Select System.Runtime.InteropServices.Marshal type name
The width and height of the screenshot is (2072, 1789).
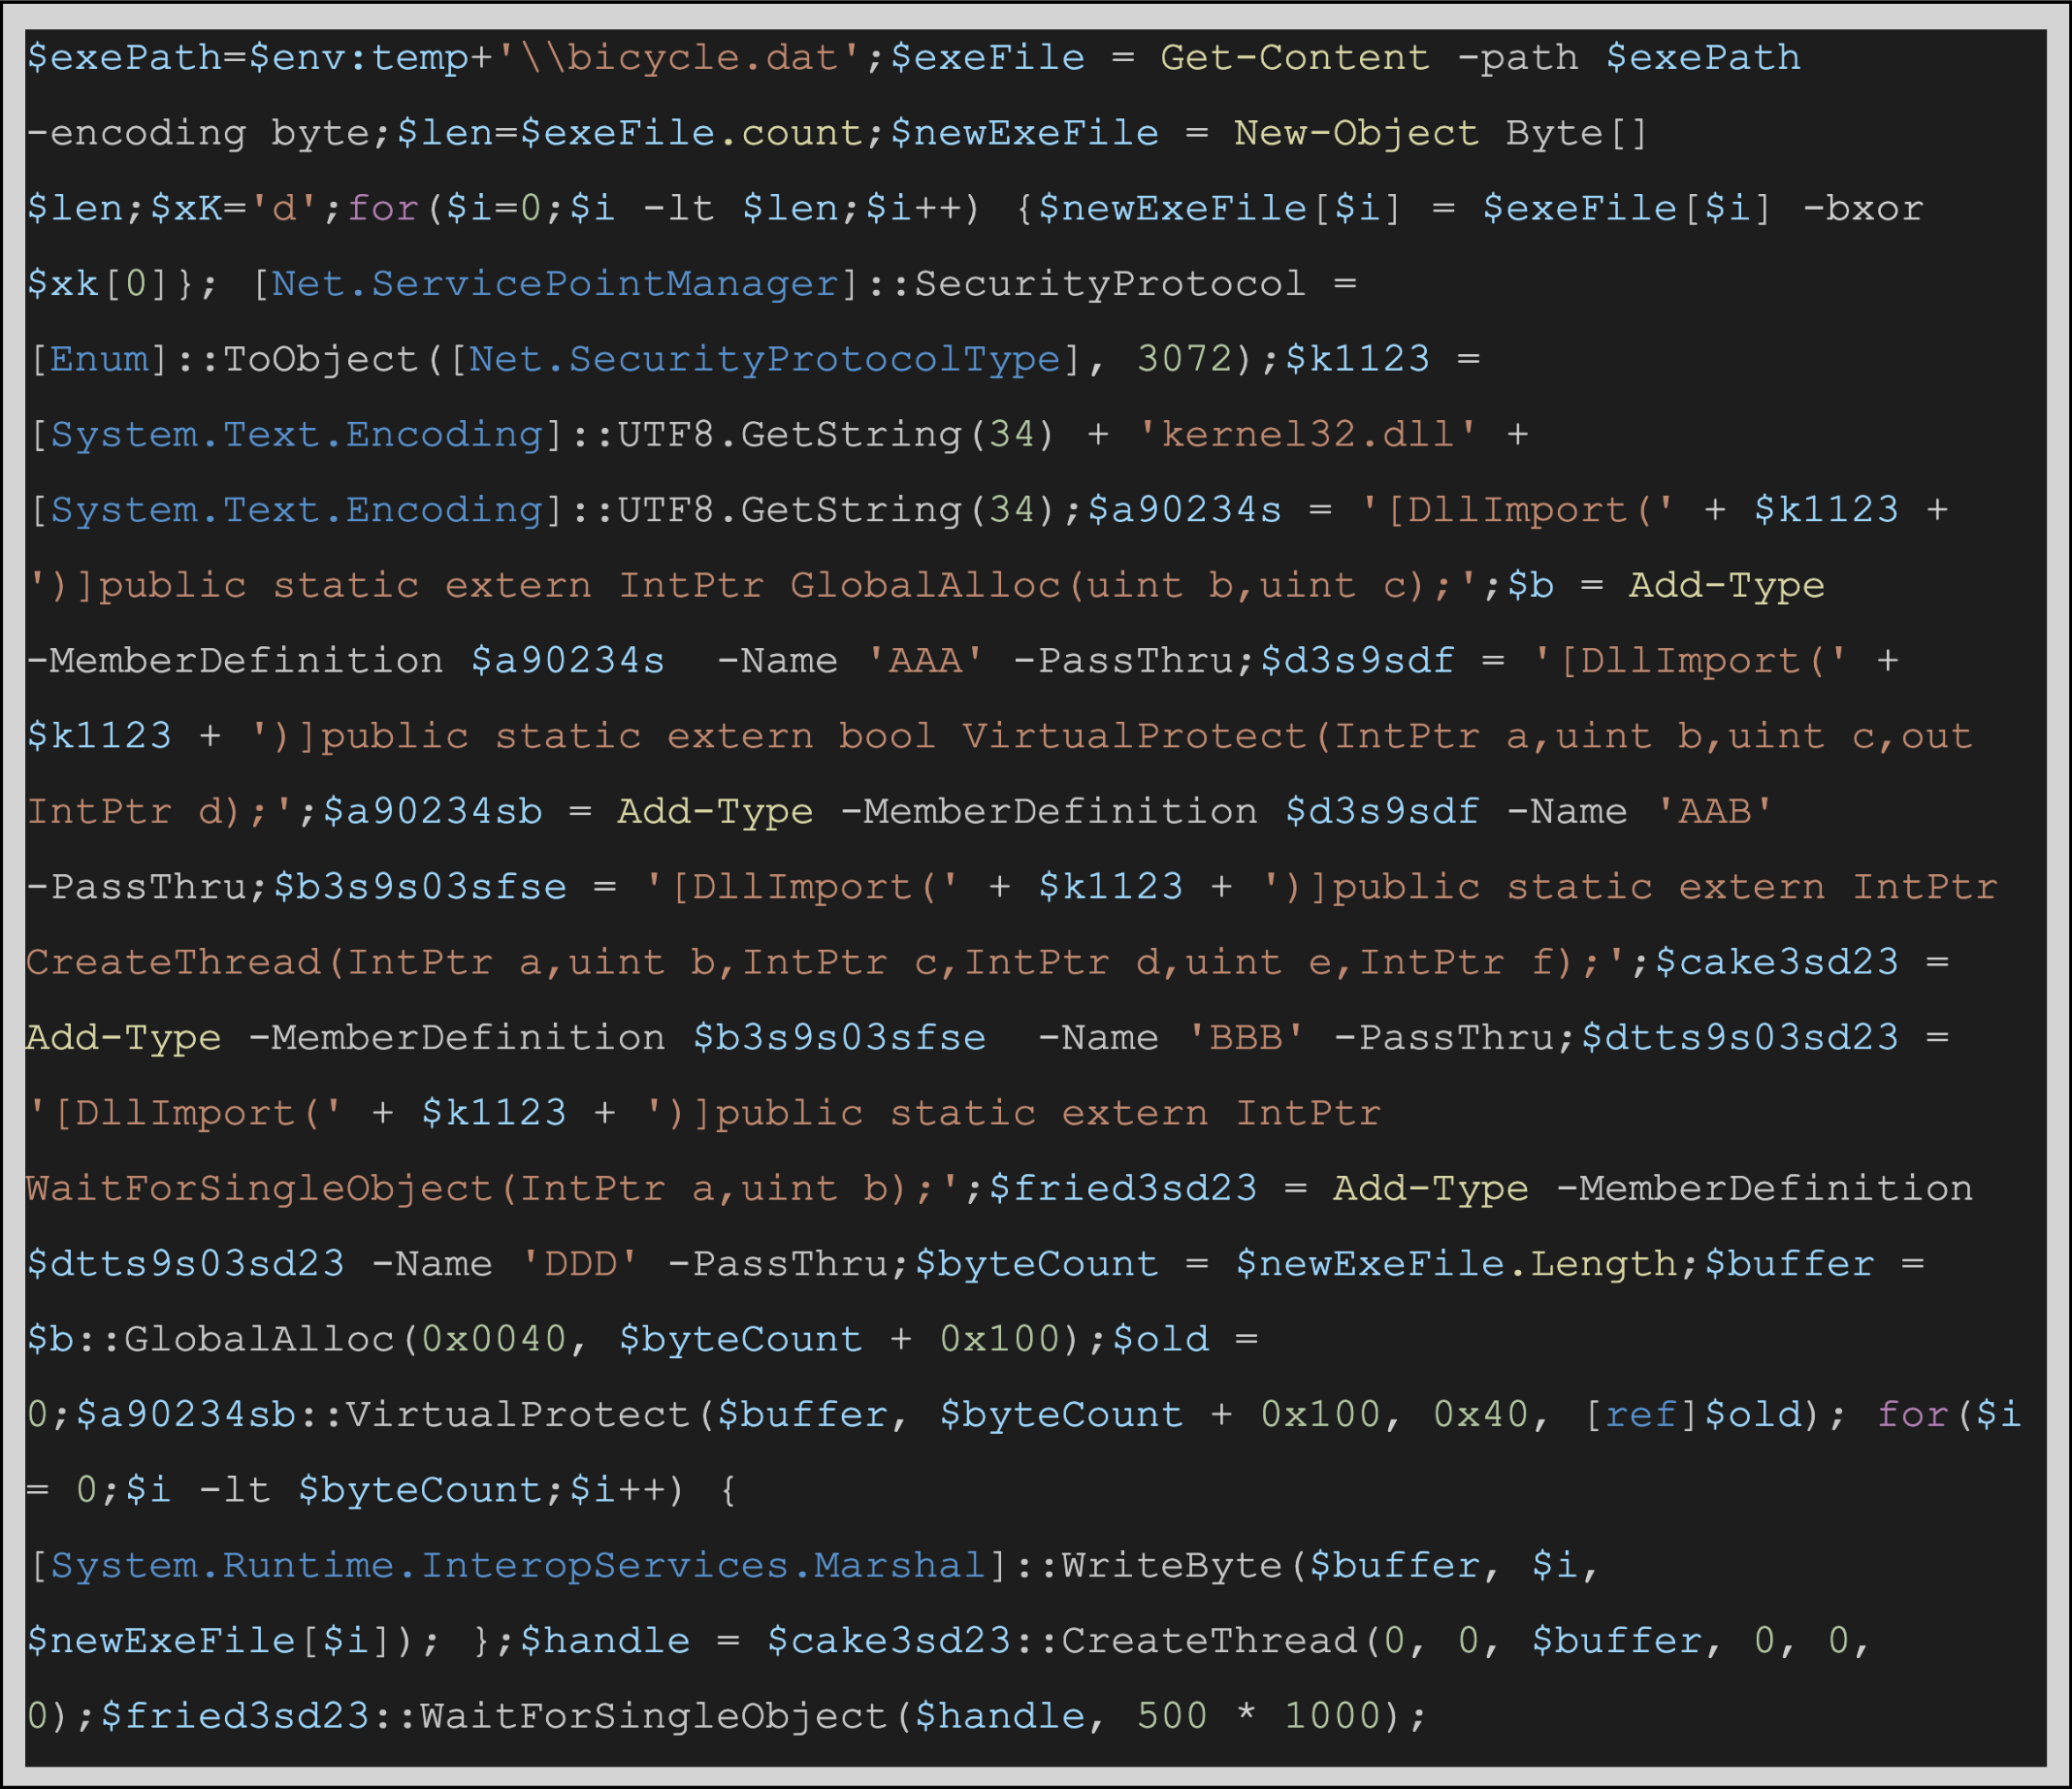[x=518, y=1565]
